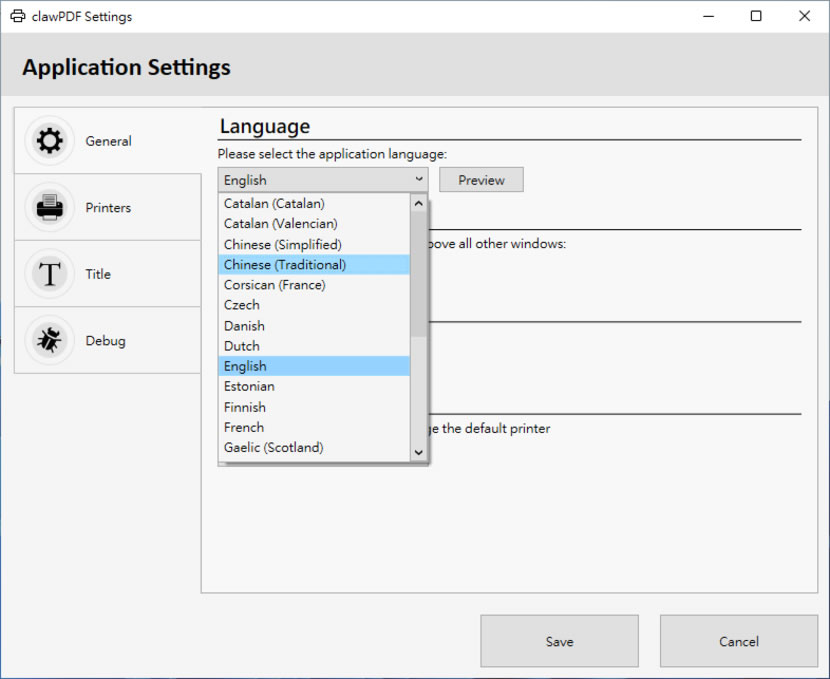The height and width of the screenshot is (679, 830).
Task: Open Debug section via bug icon
Action: (49, 340)
